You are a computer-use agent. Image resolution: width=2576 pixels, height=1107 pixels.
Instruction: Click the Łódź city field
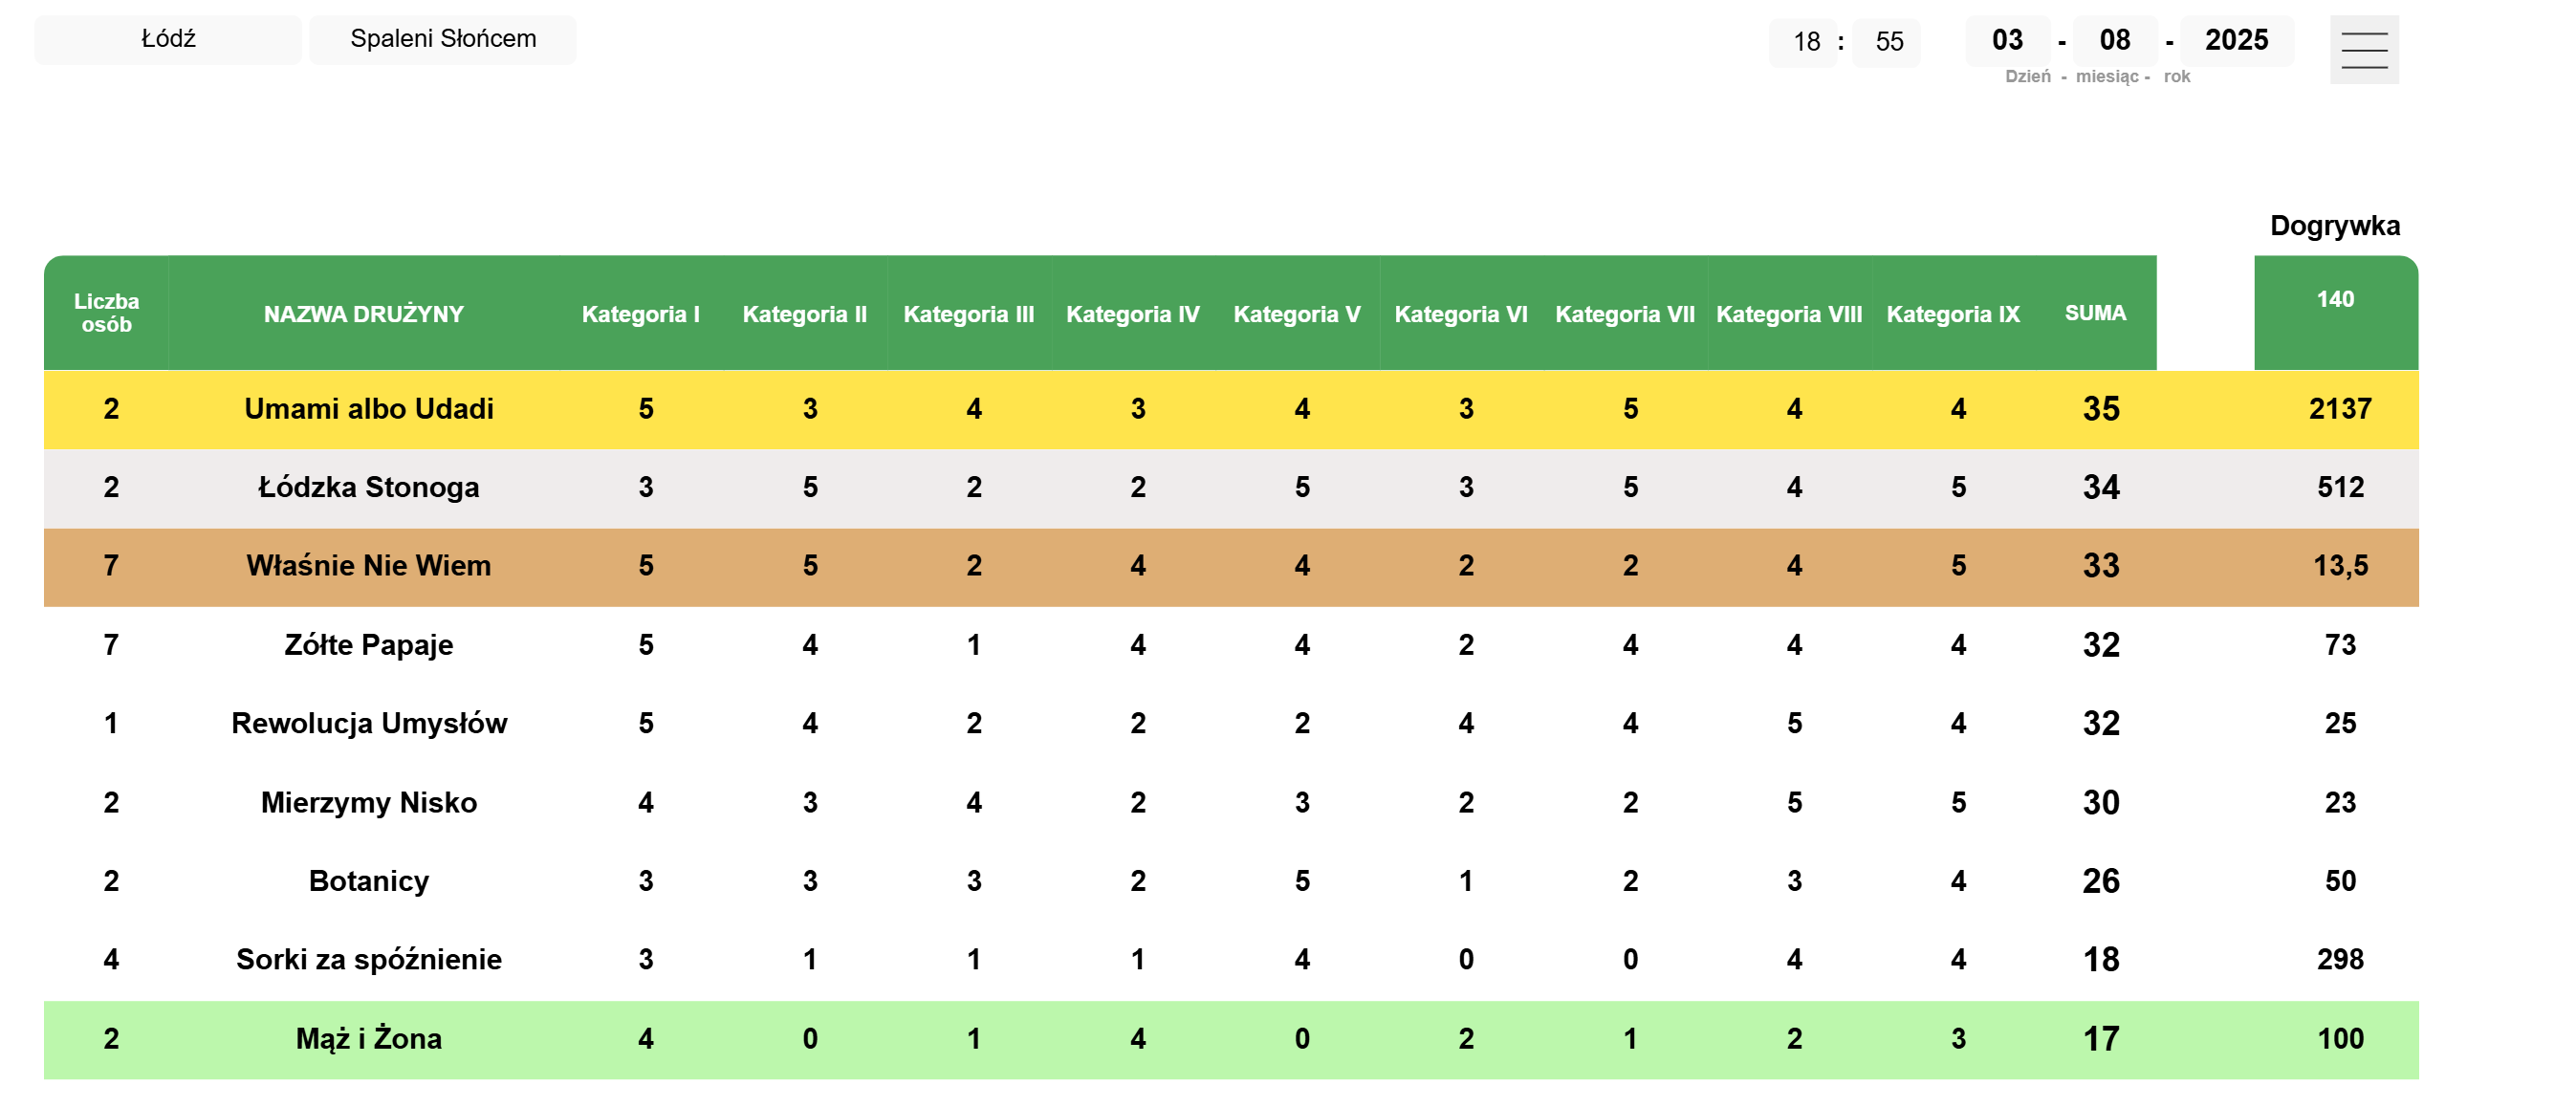[168, 39]
